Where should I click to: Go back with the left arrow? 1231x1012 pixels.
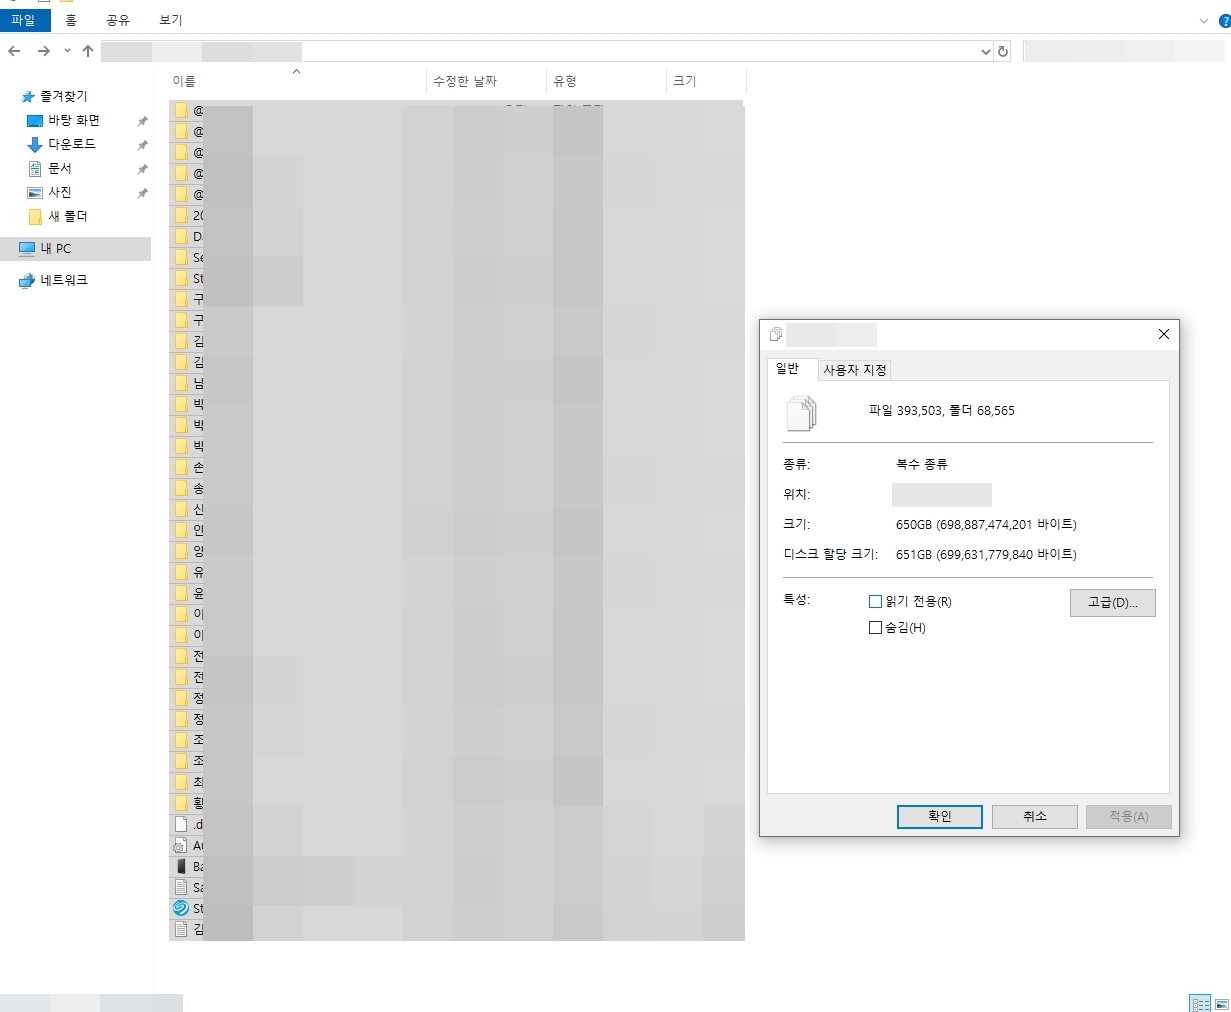[x=14, y=51]
